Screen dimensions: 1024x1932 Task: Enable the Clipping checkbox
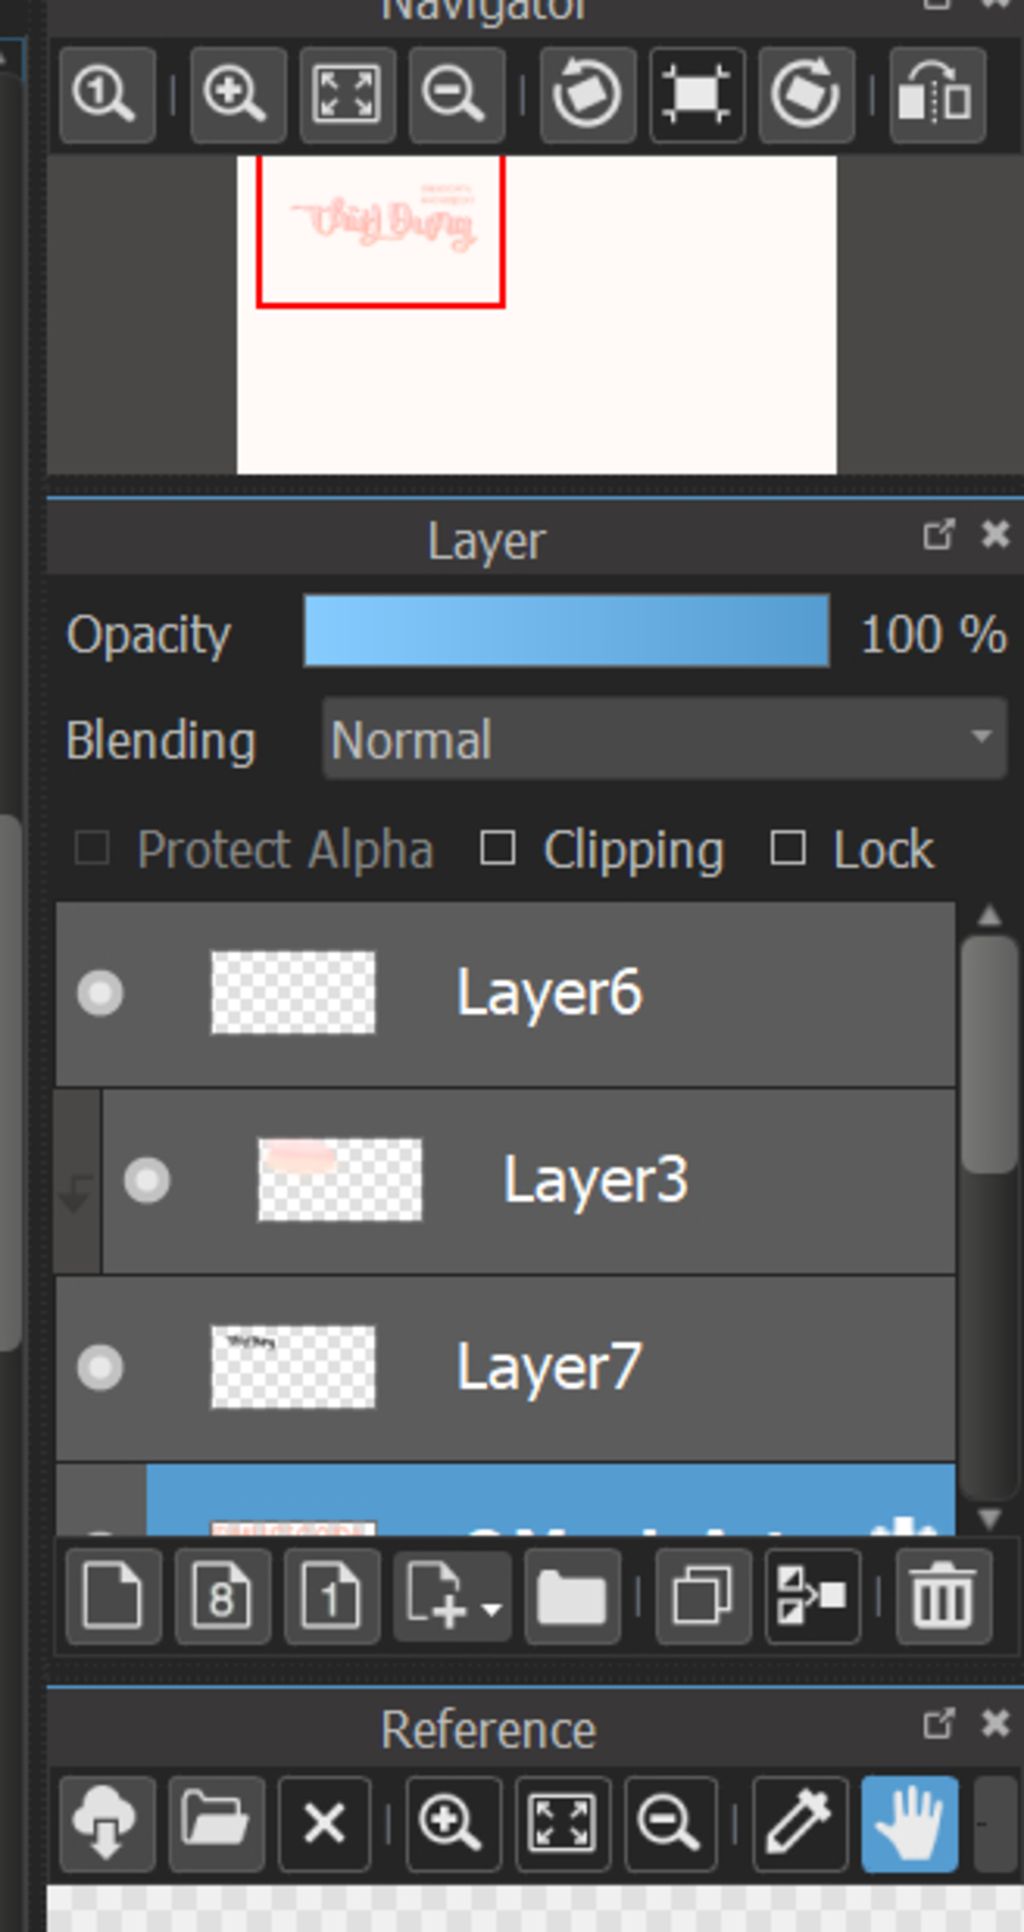click(498, 849)
